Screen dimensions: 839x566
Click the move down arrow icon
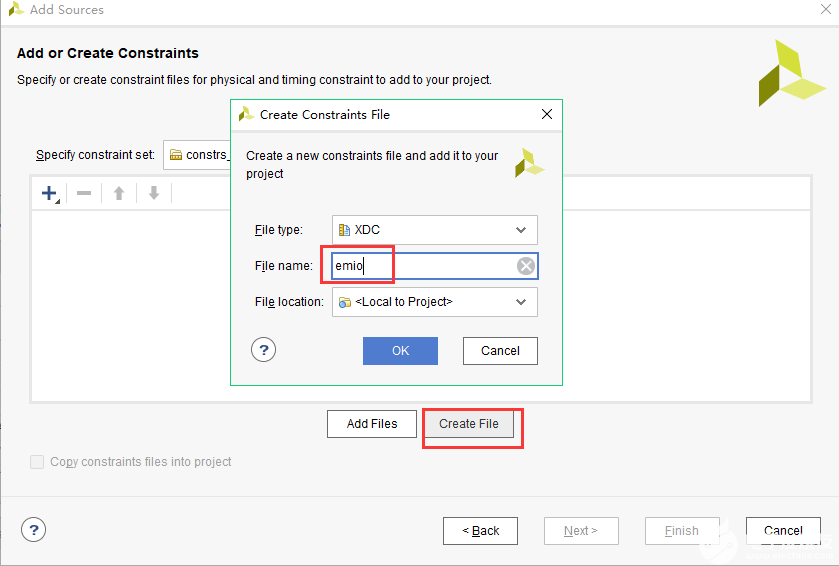(154, 193)
